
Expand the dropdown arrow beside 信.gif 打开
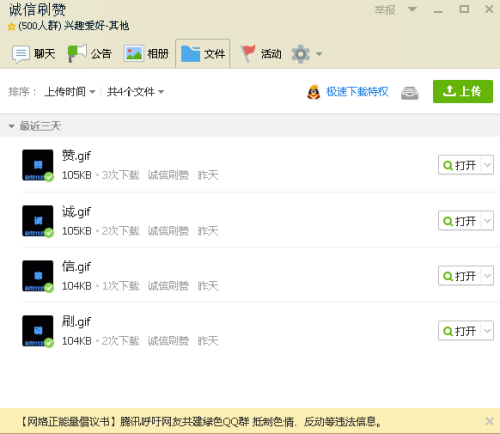tap(487, 276)
